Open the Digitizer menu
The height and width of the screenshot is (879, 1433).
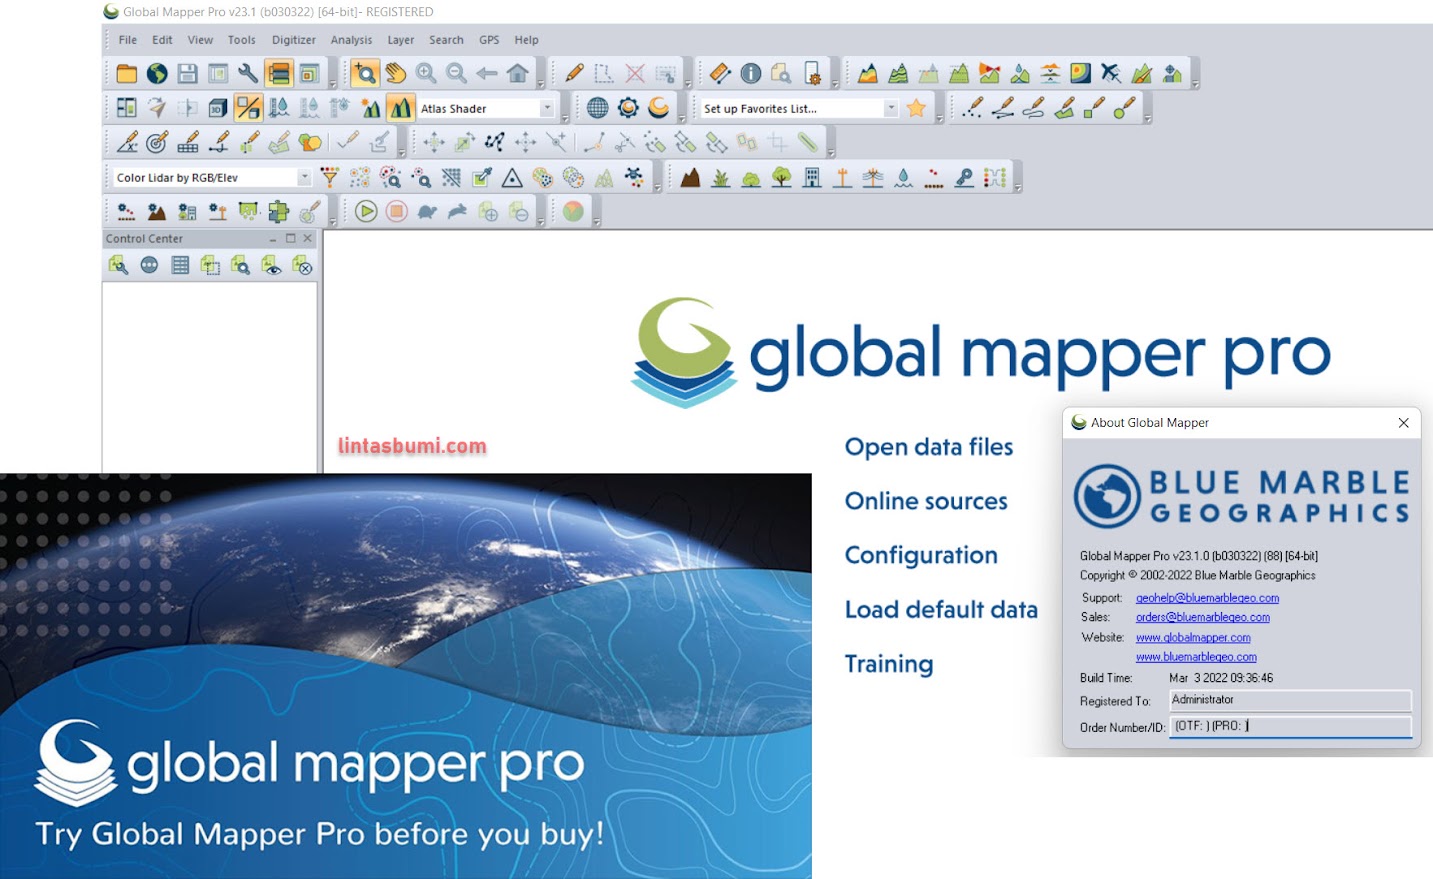[294, 40]
